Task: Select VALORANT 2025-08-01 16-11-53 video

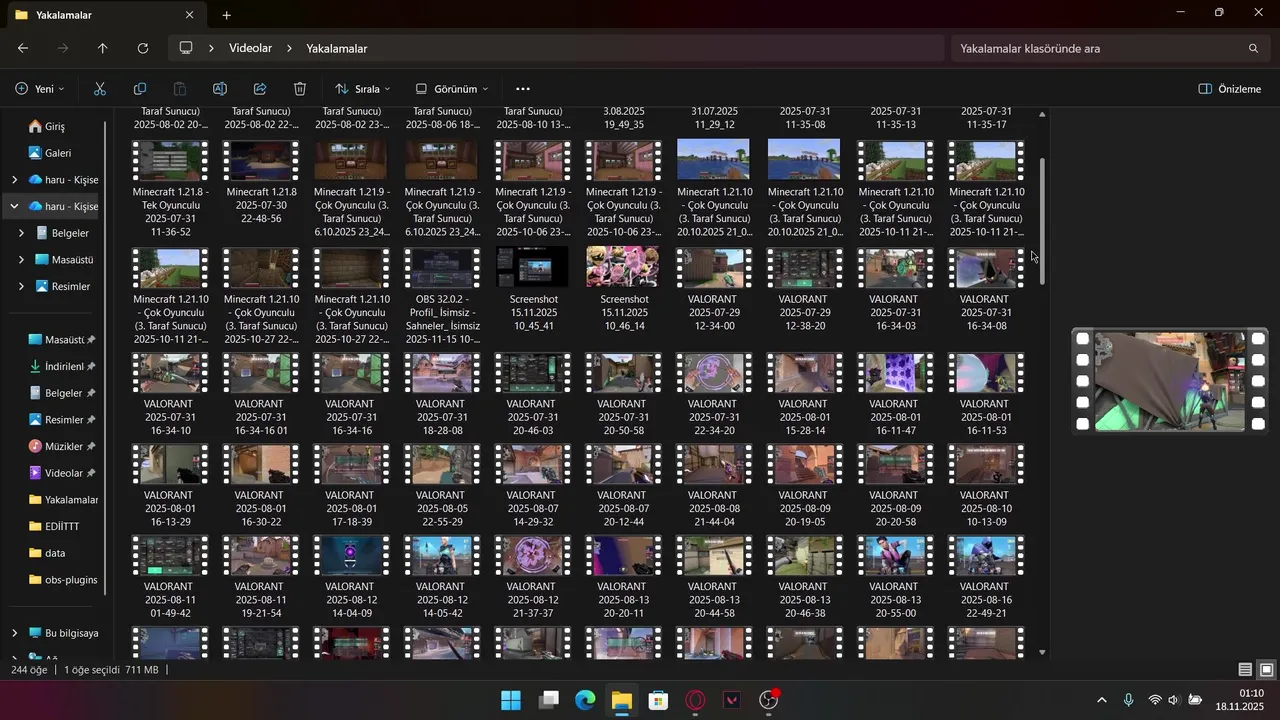Action: tap(985, 395)
